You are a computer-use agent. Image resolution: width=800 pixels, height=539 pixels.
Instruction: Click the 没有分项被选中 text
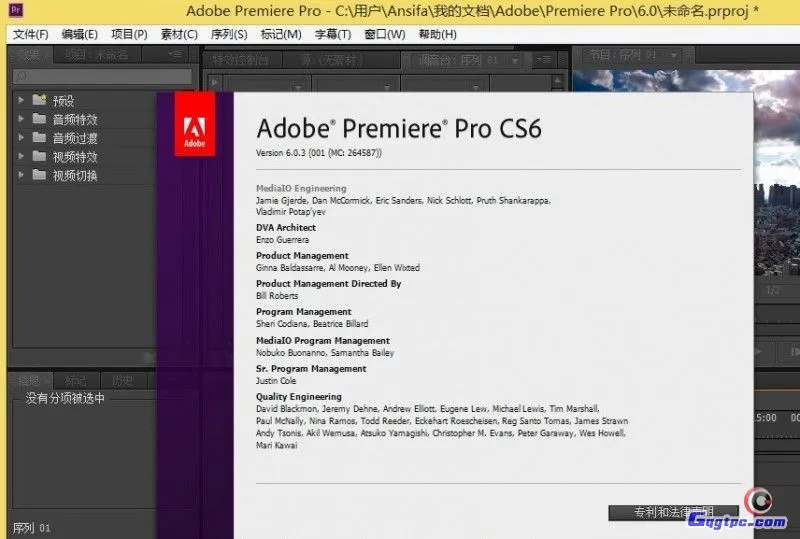tap(65, 398)
